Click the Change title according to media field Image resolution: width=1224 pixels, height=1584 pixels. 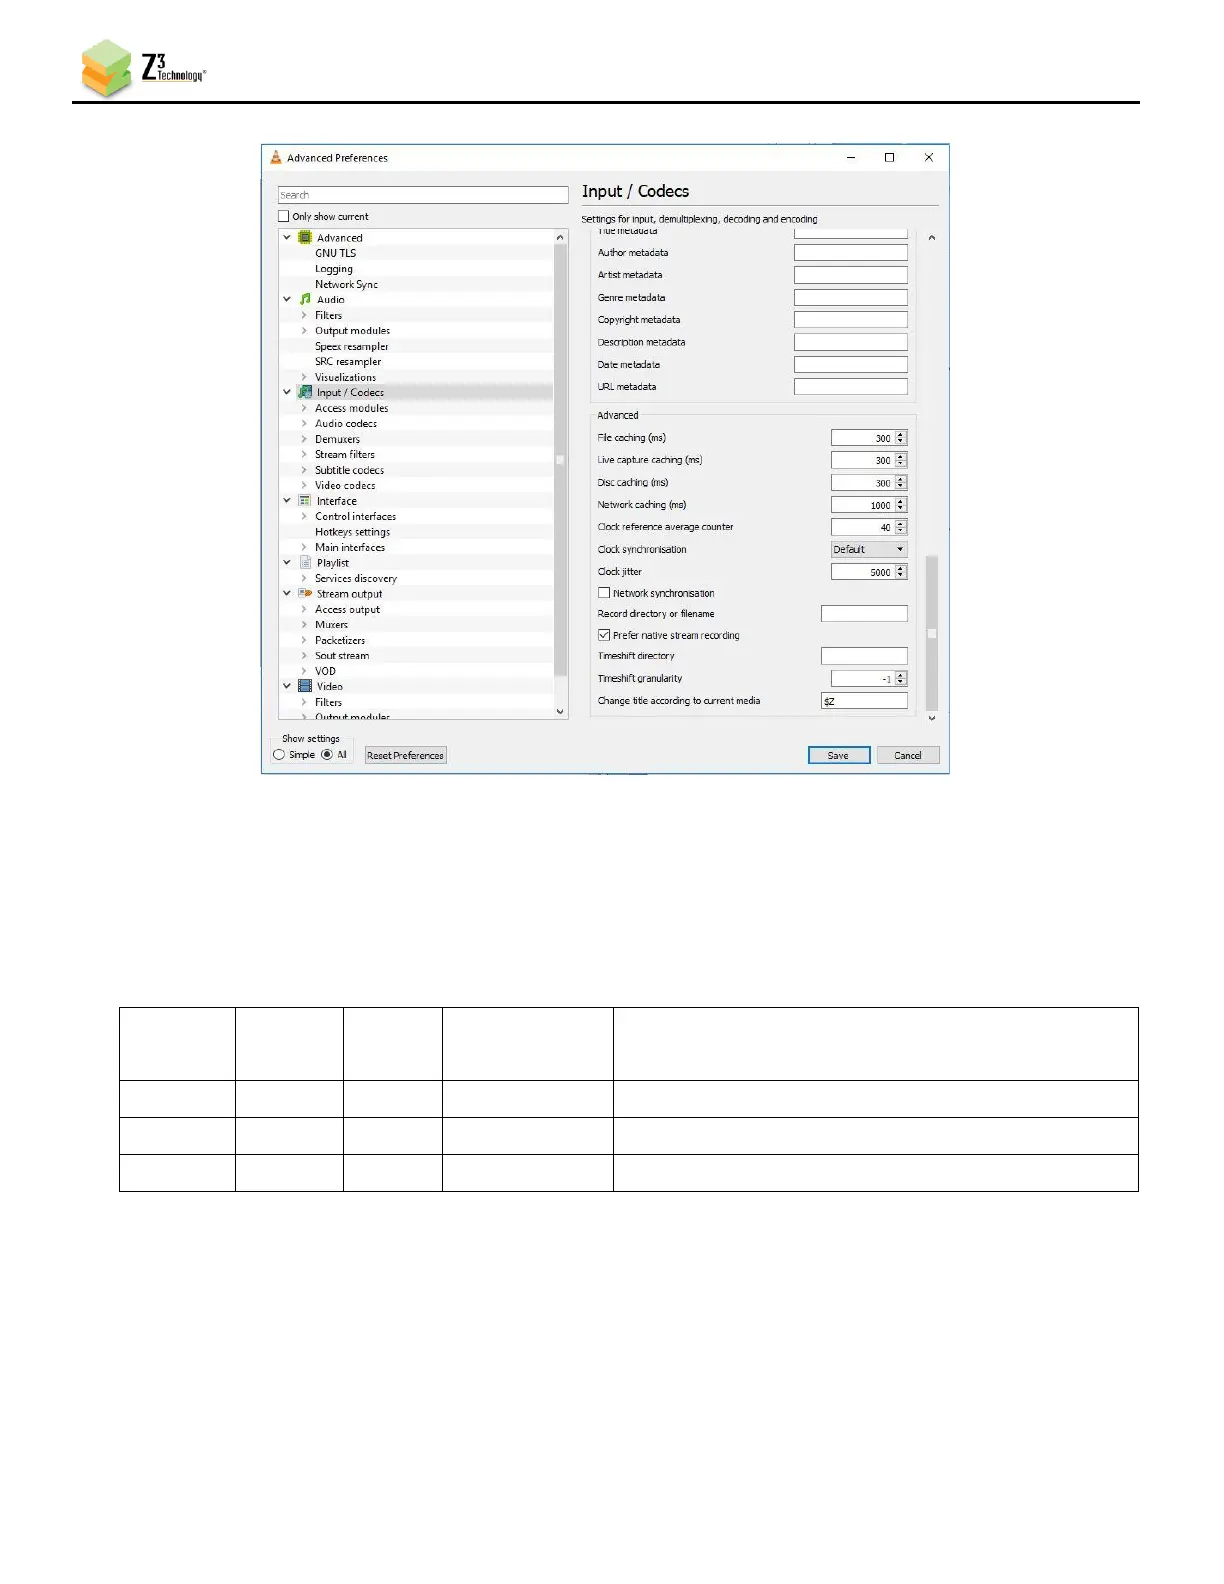[864, 701]
